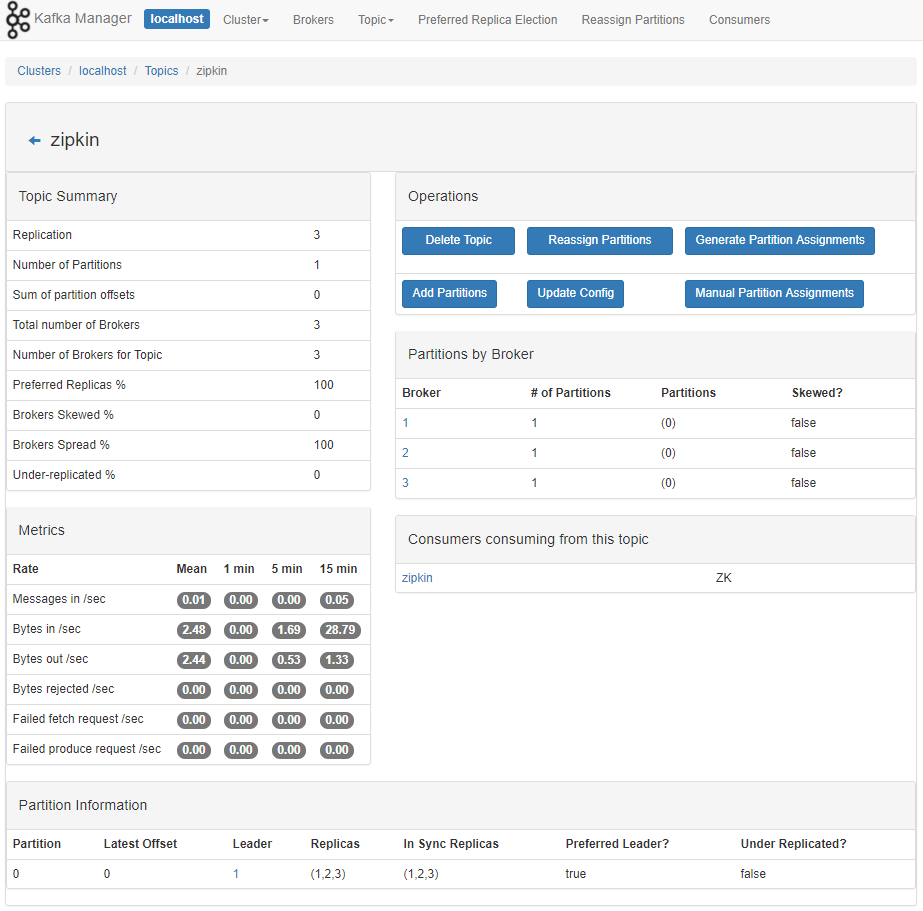Click the Under-replicated % label
Image resolution: width=923 pixels, height=911 pixels.
point(64,476)
